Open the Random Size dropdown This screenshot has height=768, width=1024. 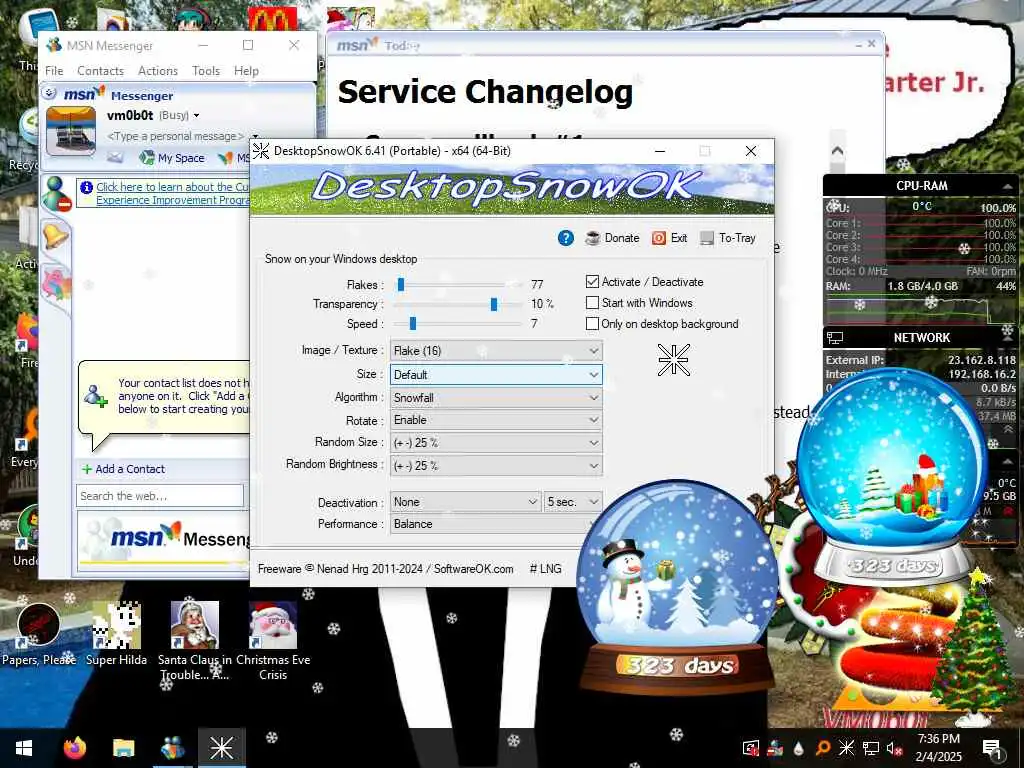coord(496,442)
